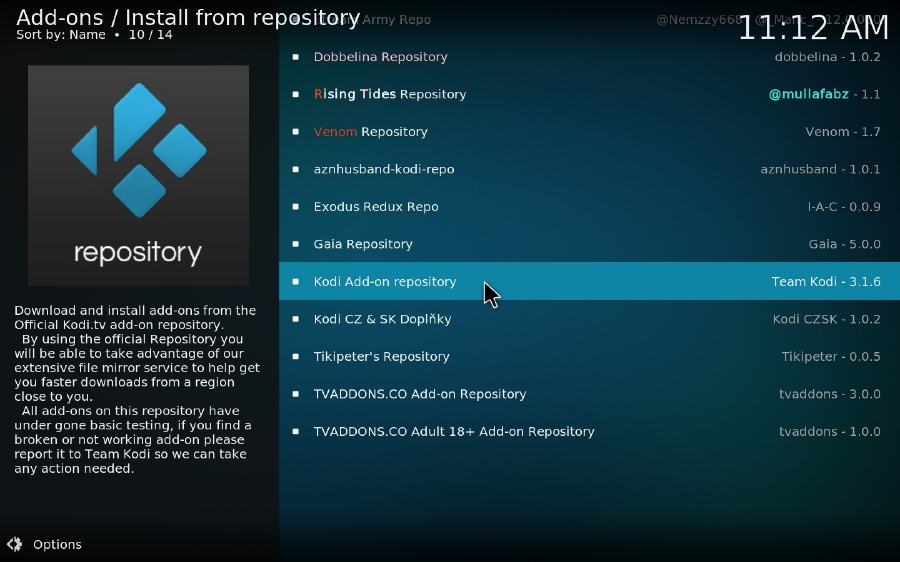Open Tikipeter's Repository
The image size is (900, 562).
589,356
